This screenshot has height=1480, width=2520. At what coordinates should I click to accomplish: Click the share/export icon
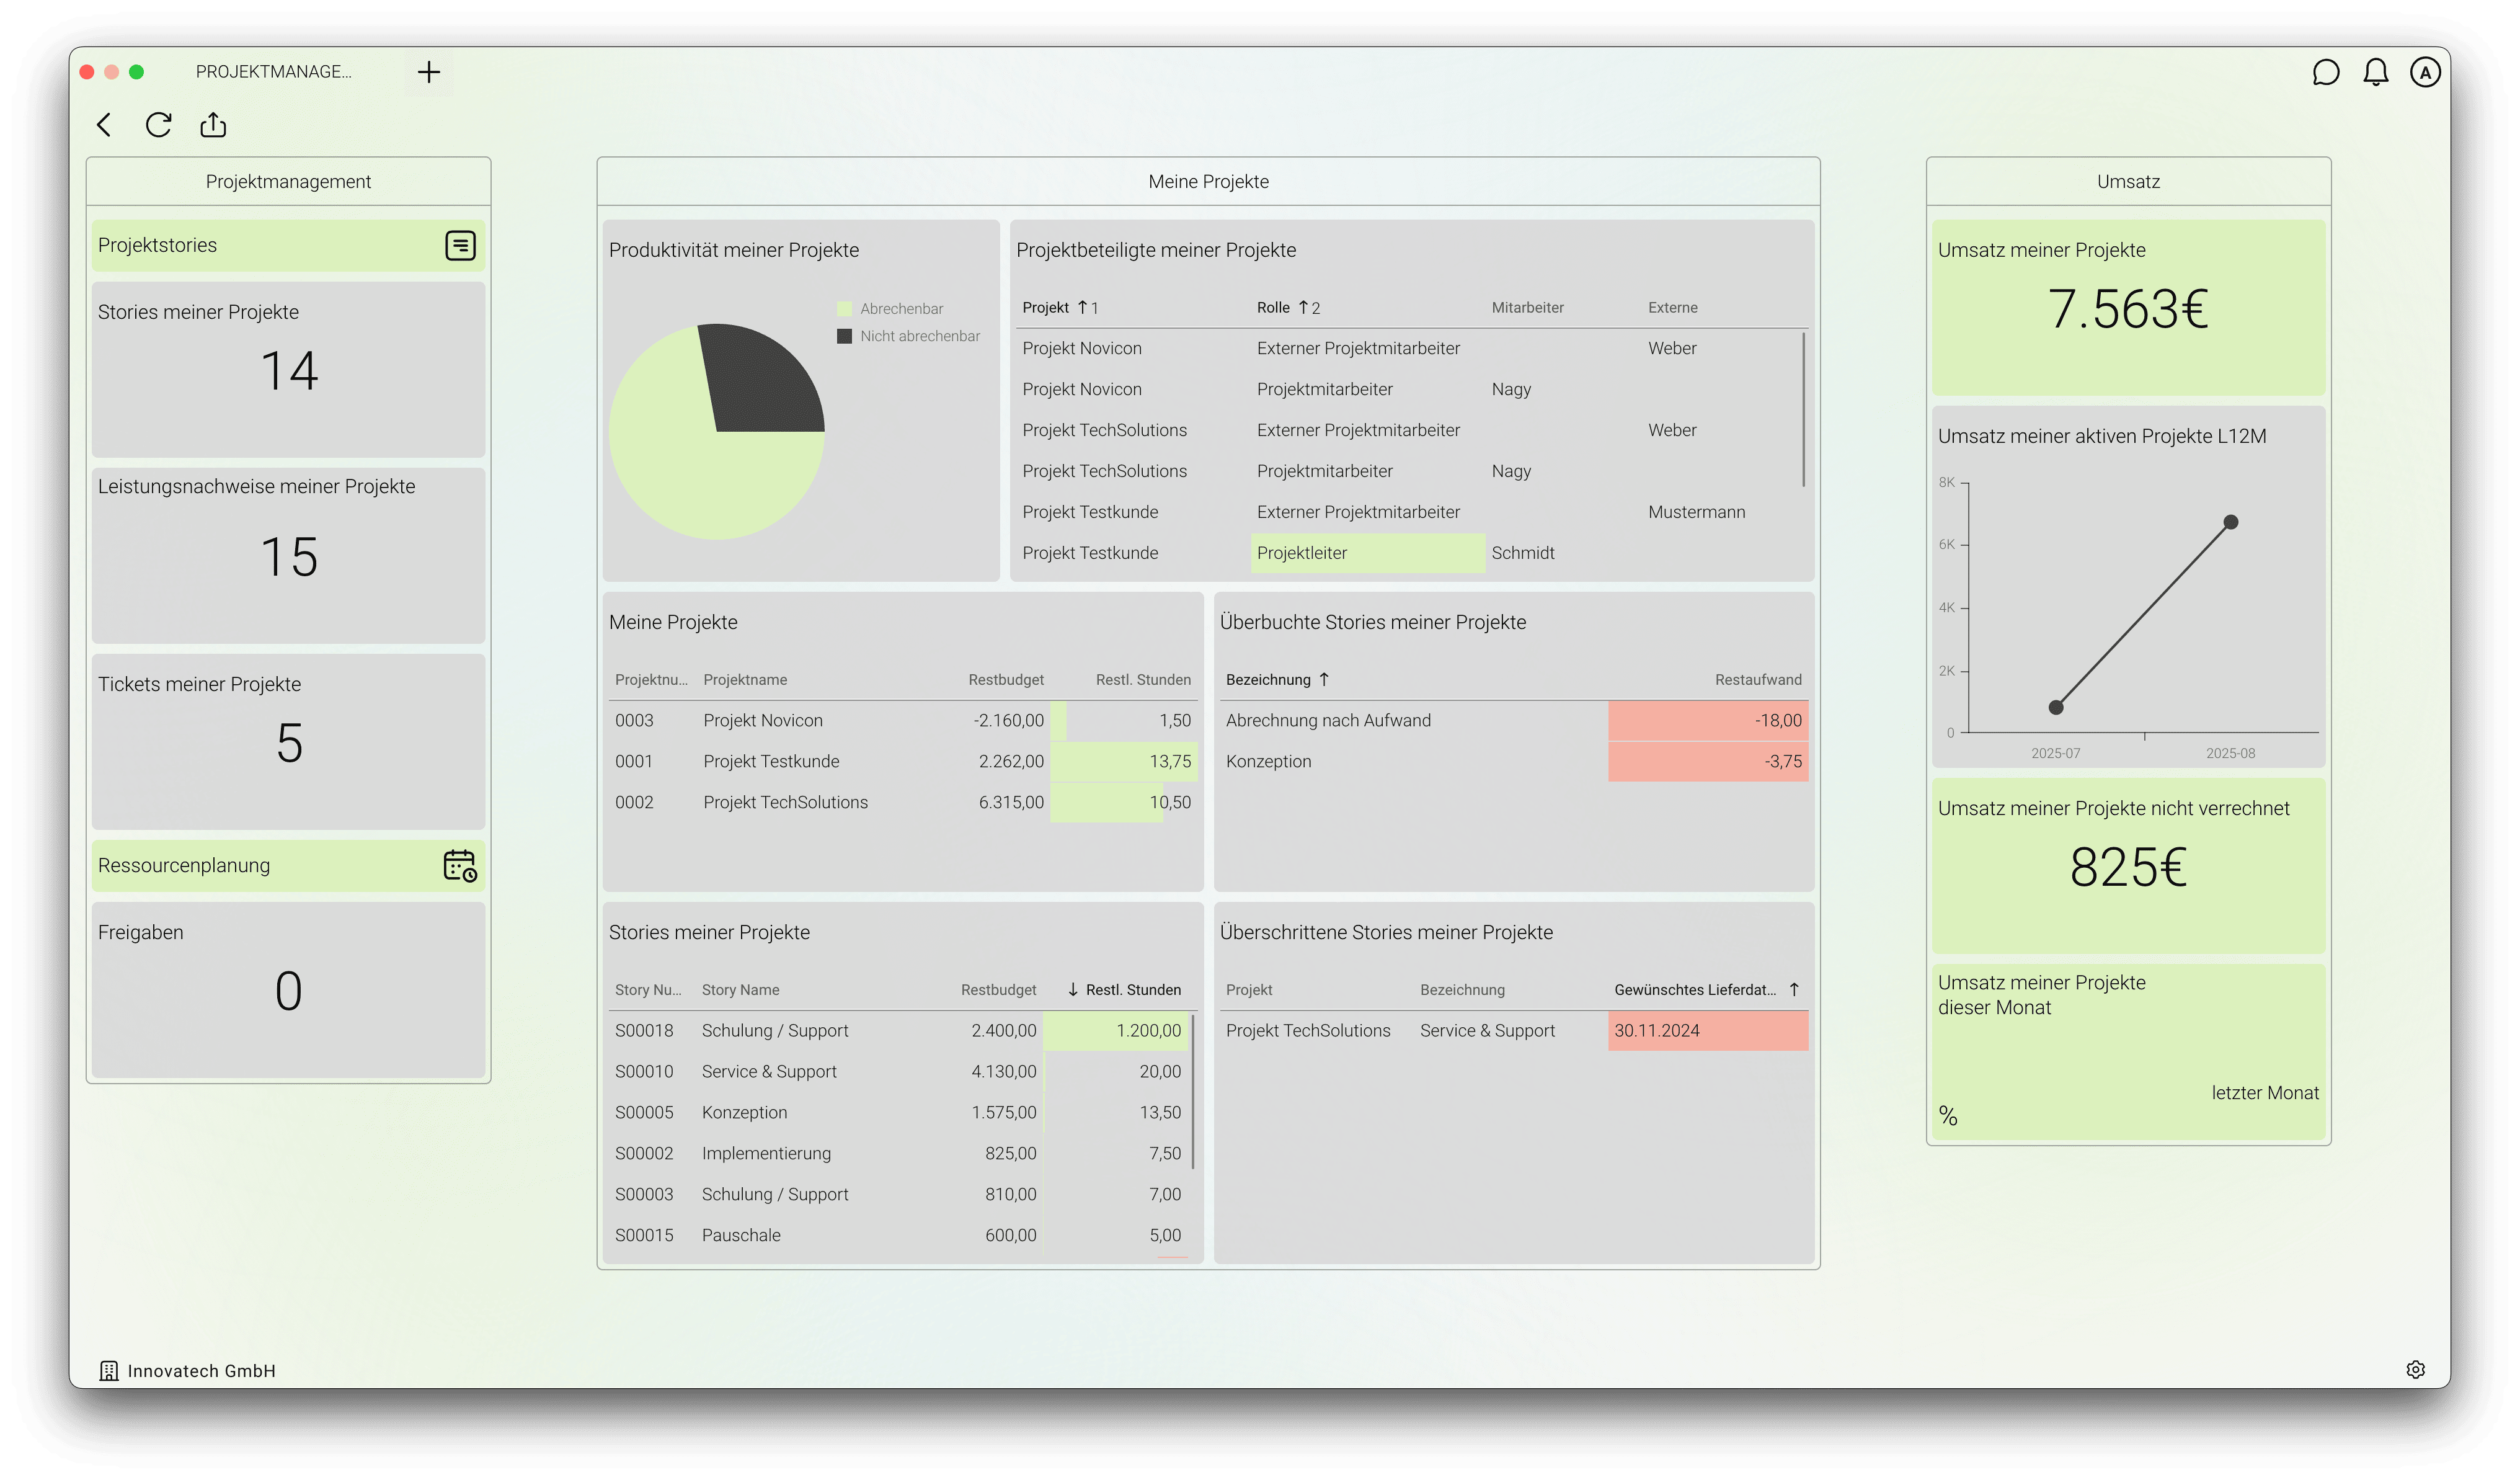tap(213, 125)
